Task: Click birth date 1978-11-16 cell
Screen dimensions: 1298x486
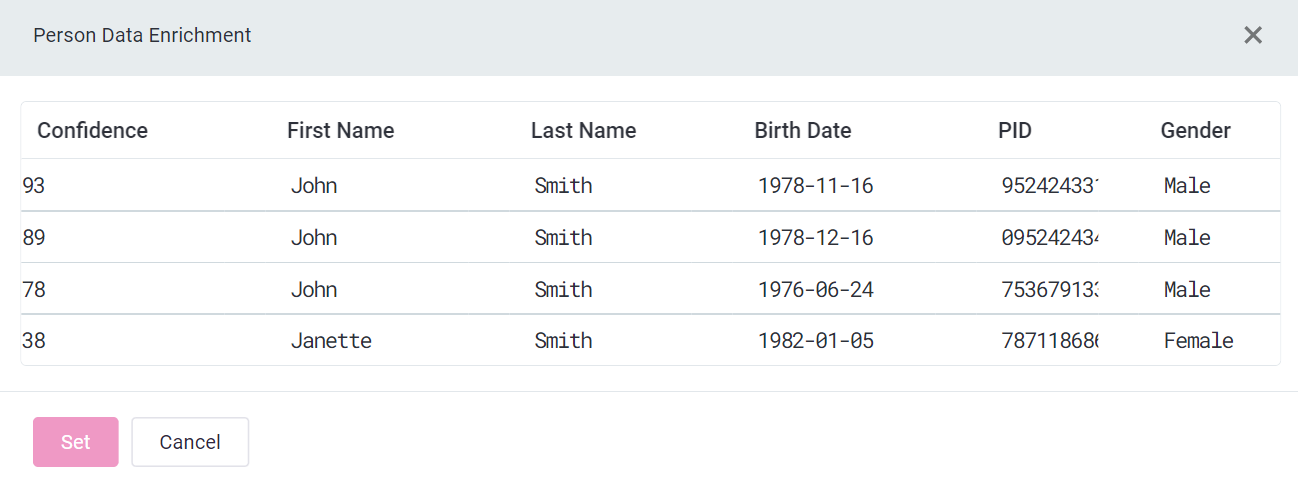Action: coord(815,186)
